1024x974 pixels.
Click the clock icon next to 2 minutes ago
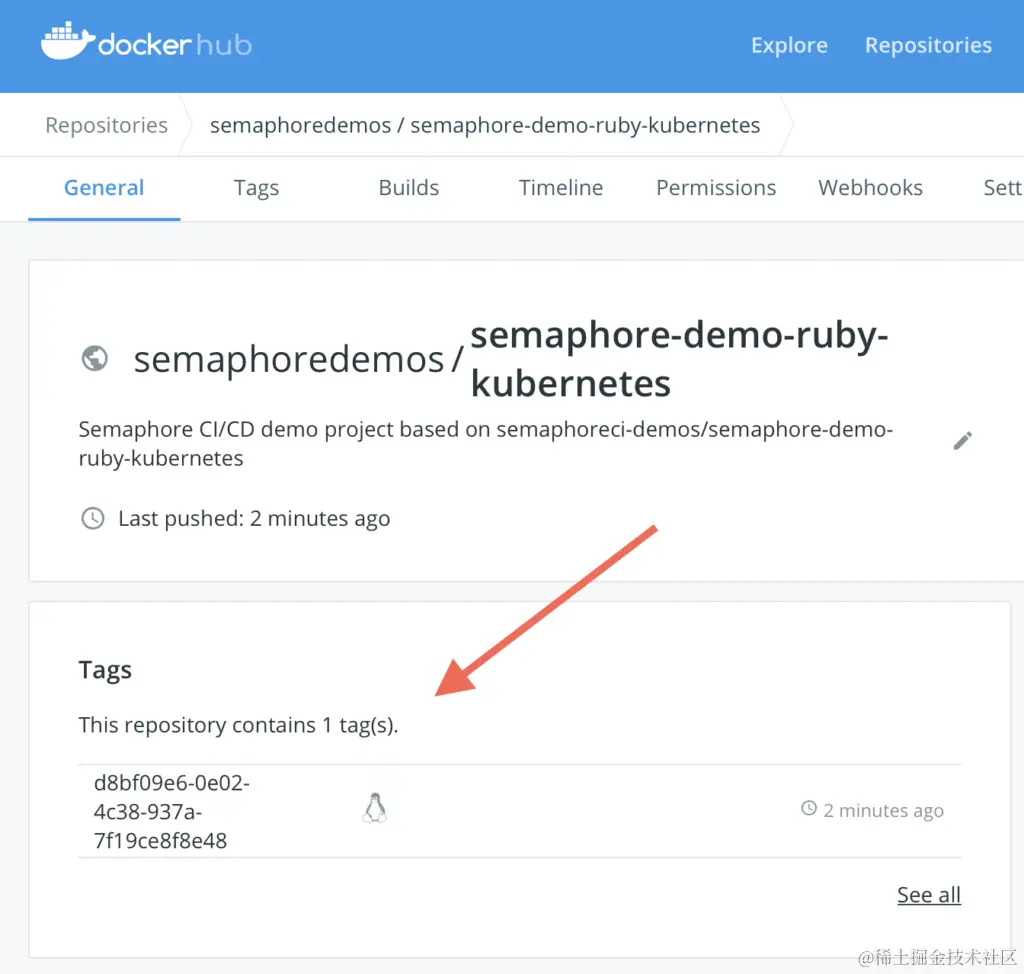click(x=807, y=810)
